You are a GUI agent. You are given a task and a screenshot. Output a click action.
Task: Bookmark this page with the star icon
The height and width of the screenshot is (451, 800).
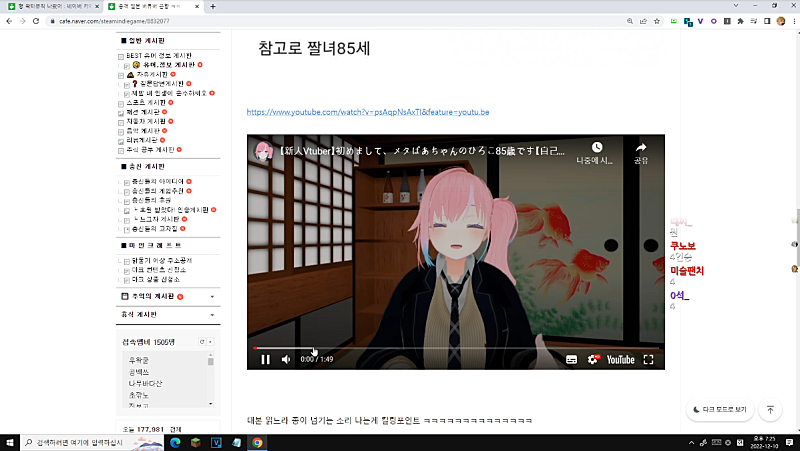(657, 21)
